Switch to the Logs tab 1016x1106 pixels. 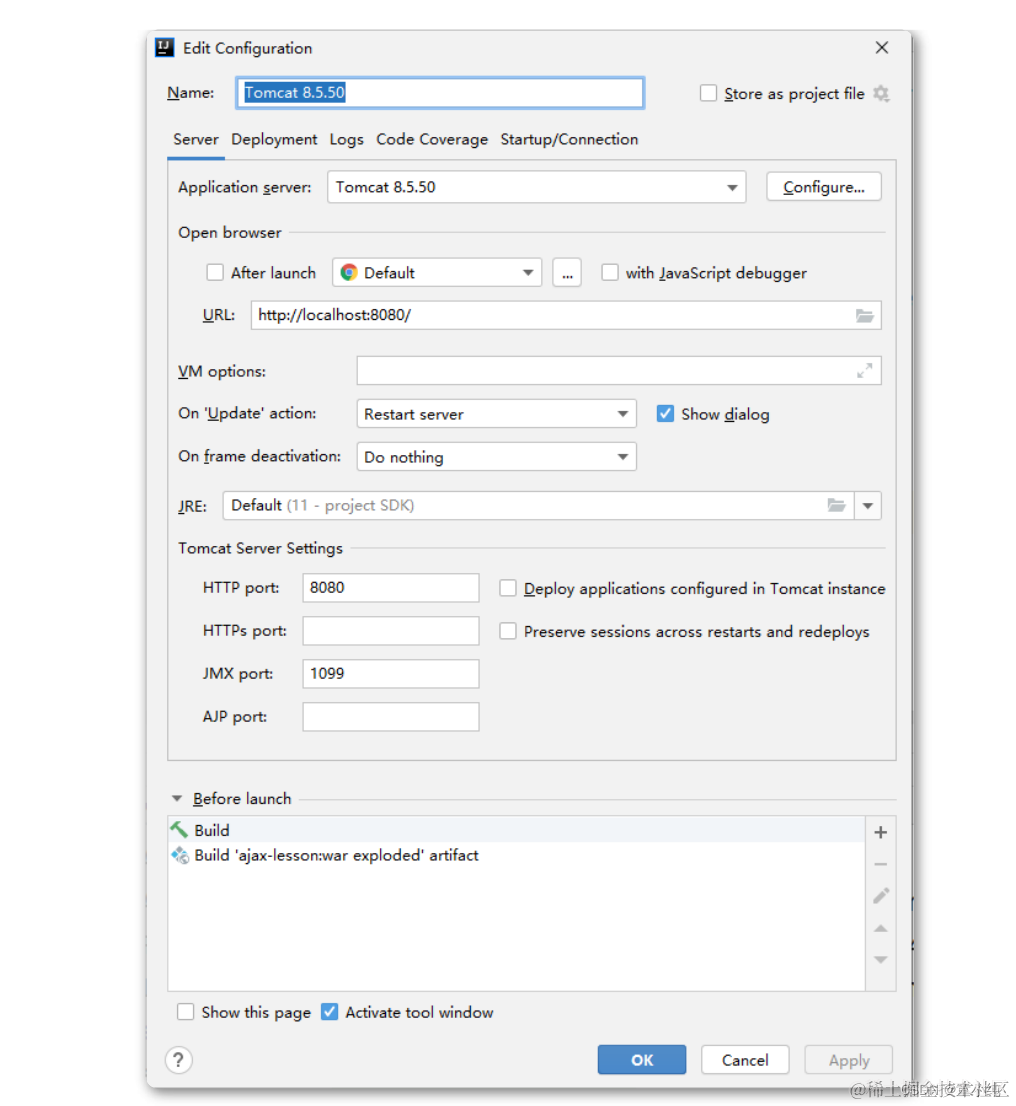[x=346, y=139]
